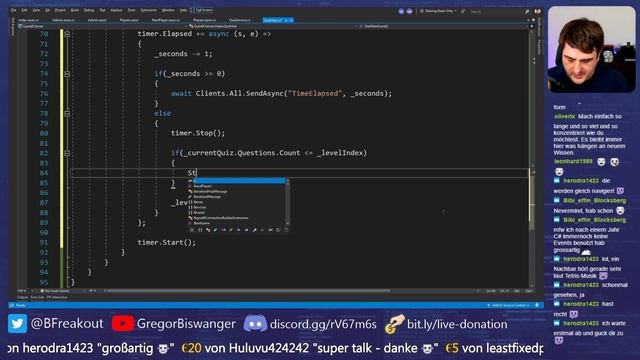Switch to the NewPlayer.razor.cs tab
Viewport: 640px width, 360px height.
tap(165, 20)
